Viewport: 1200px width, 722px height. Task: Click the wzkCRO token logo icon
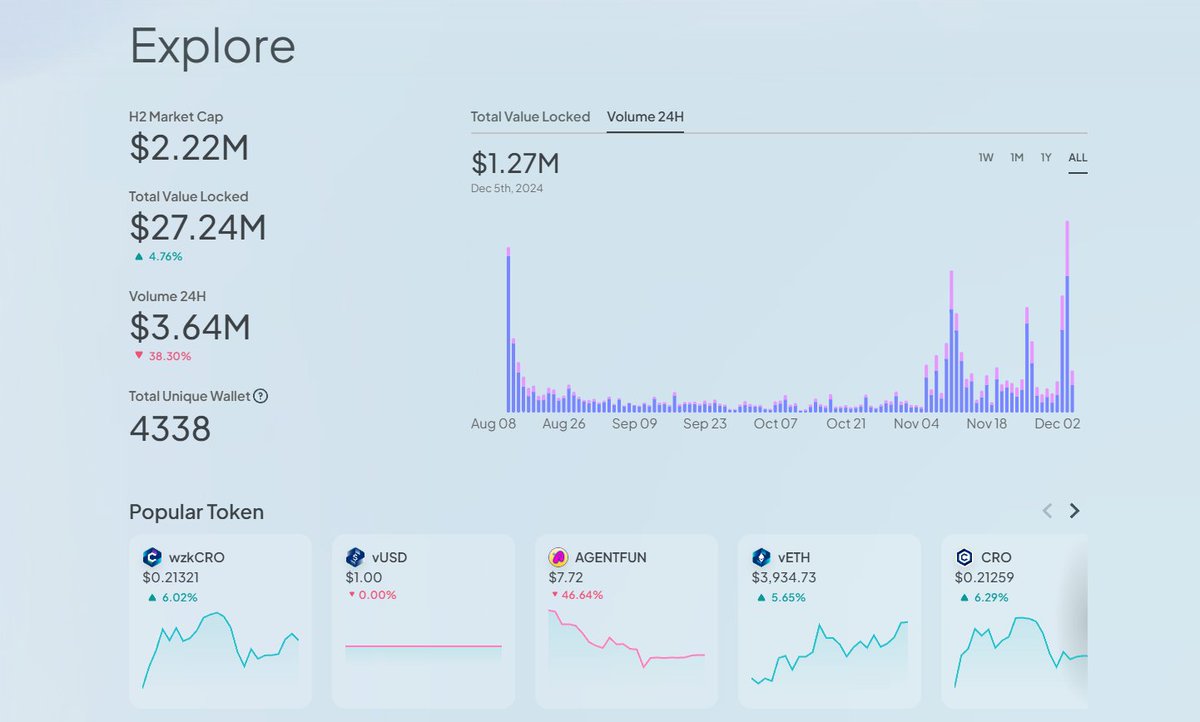pyautogui.click(x=152, y=557)
